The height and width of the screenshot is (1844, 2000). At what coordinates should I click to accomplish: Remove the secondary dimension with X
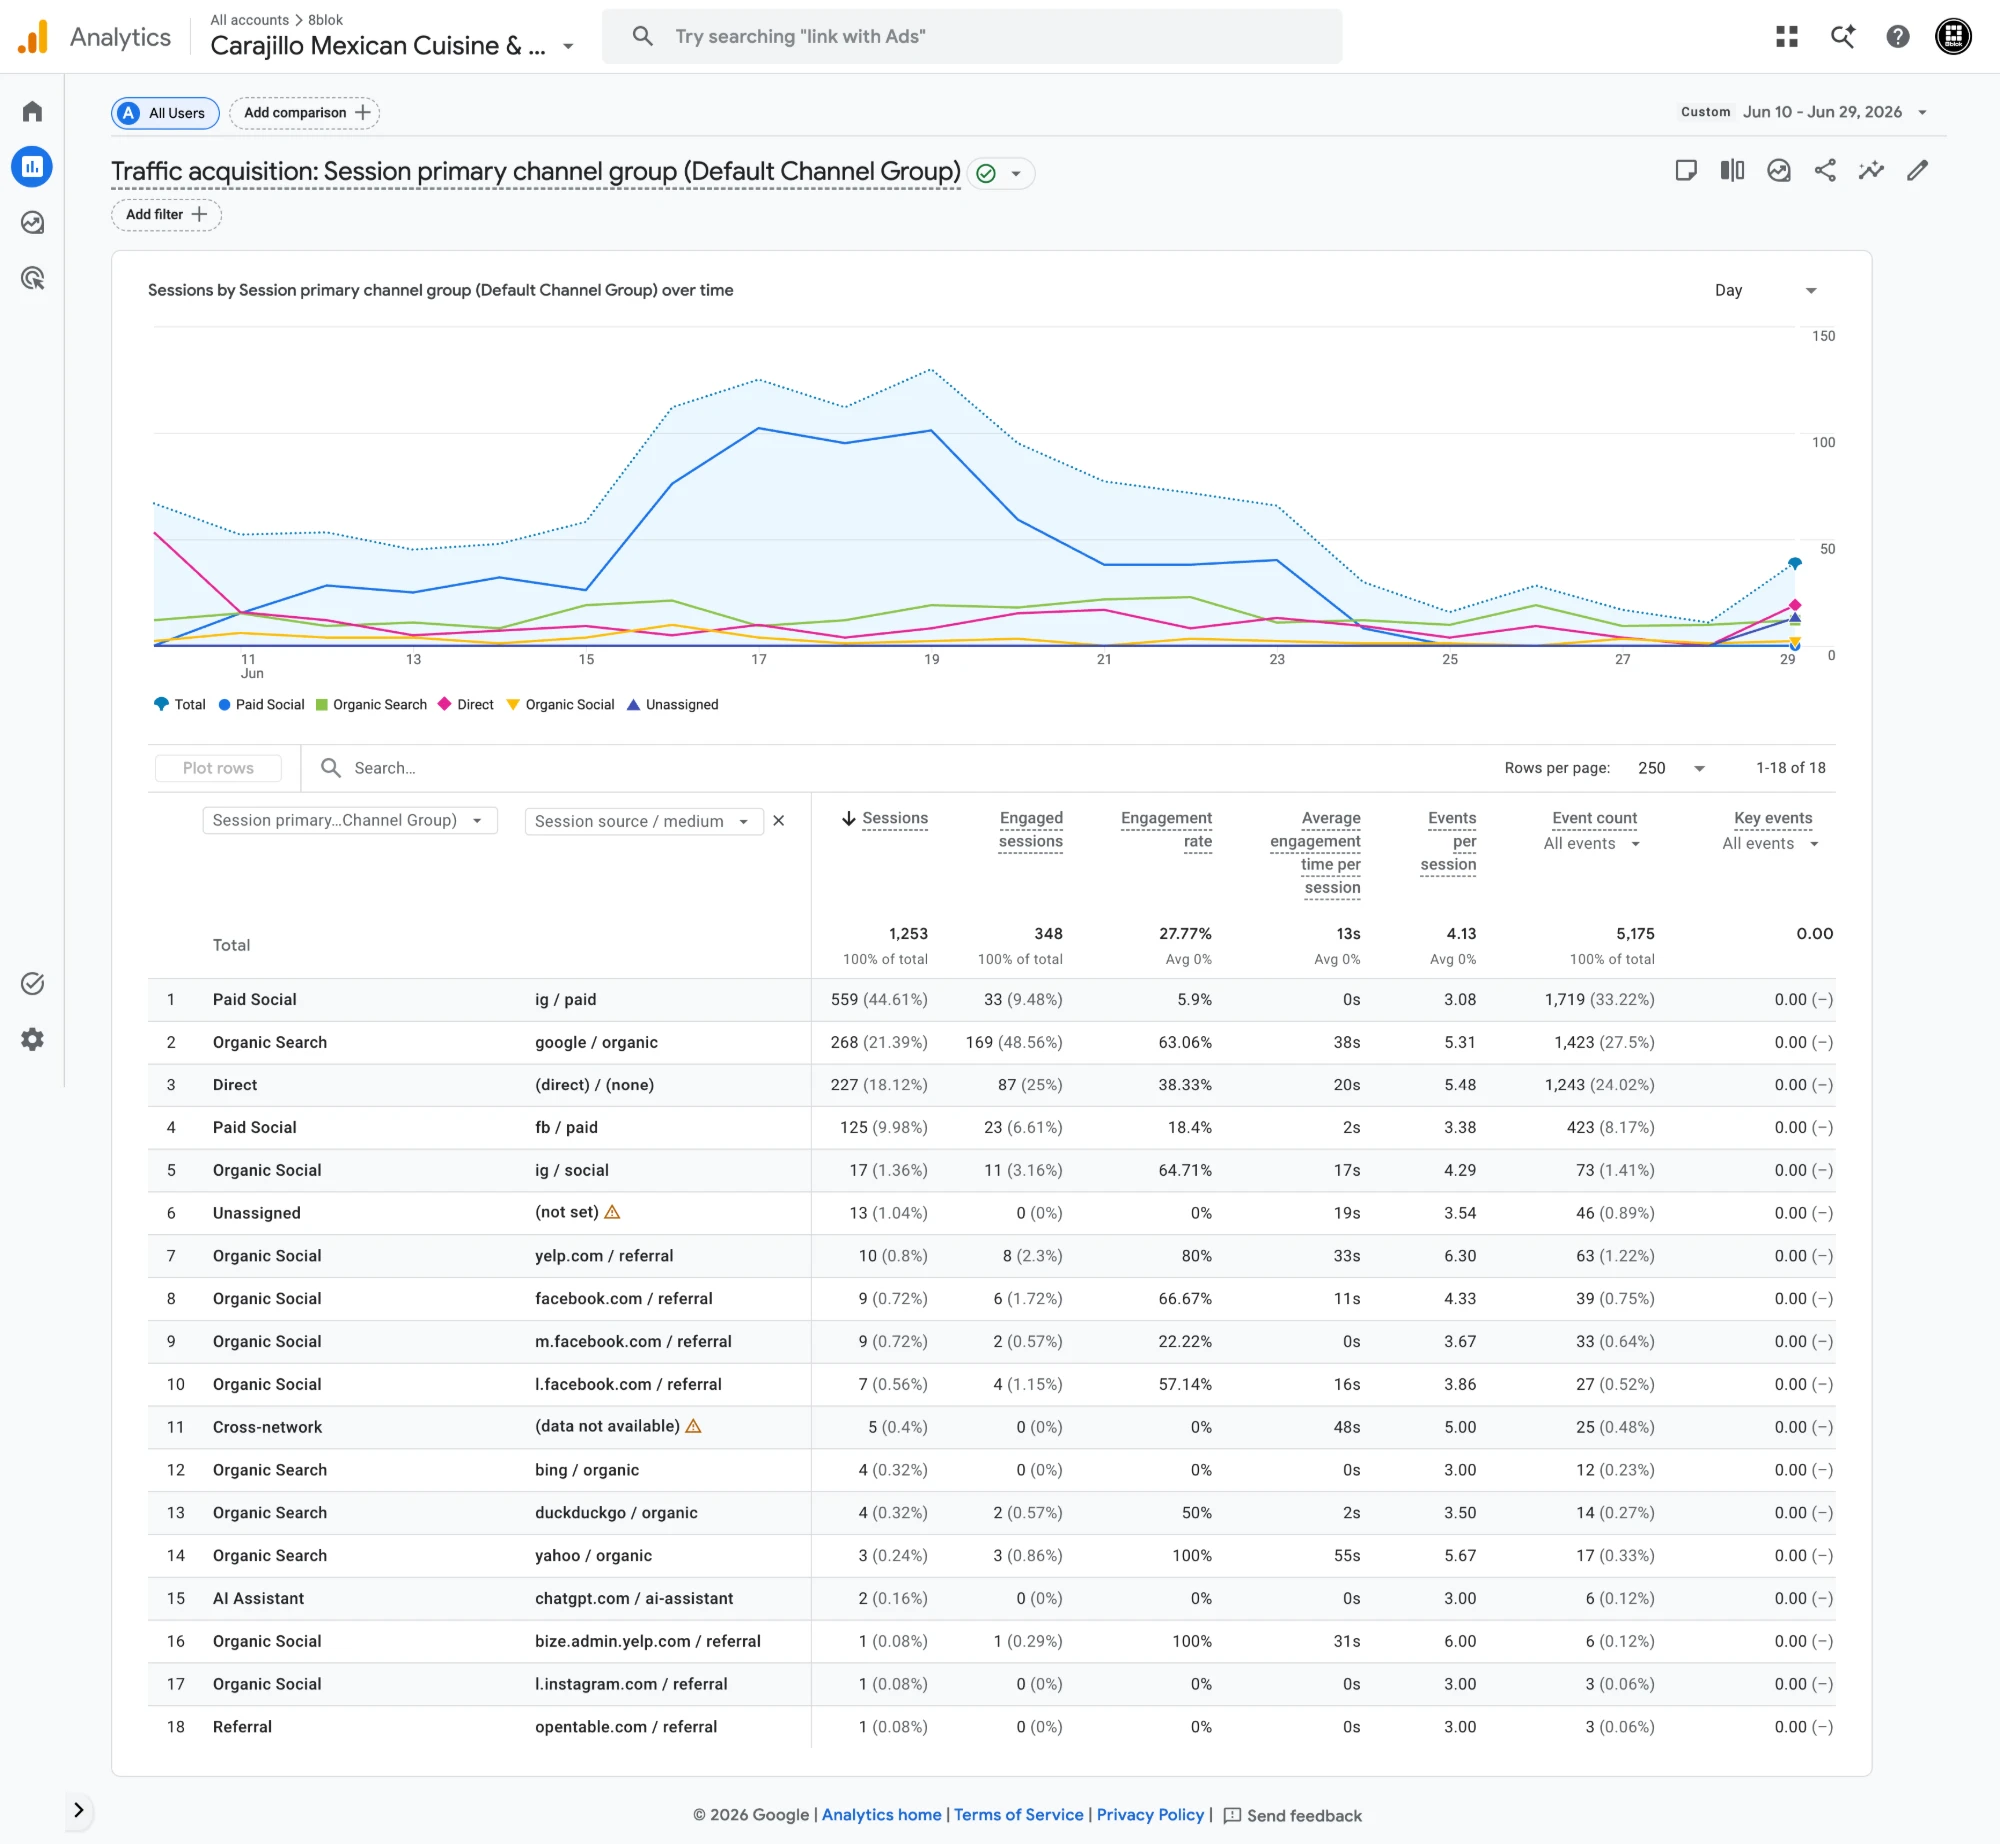point(779,821)
